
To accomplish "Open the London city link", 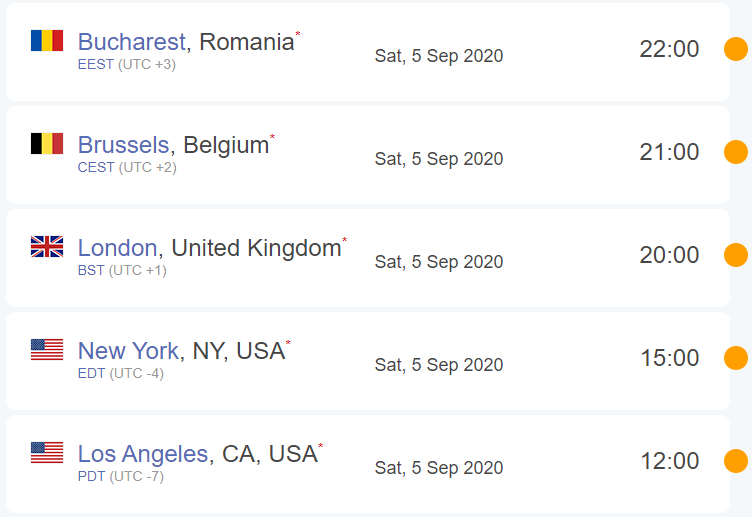I will pos(117,248).
